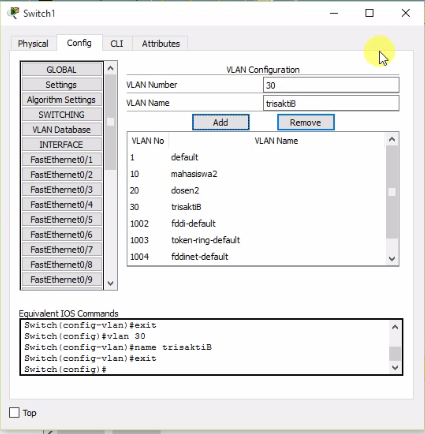Image resolution: width=425 pixels, height=434 pixels.
Task: Open the Attributes tab
Action: 161,44
